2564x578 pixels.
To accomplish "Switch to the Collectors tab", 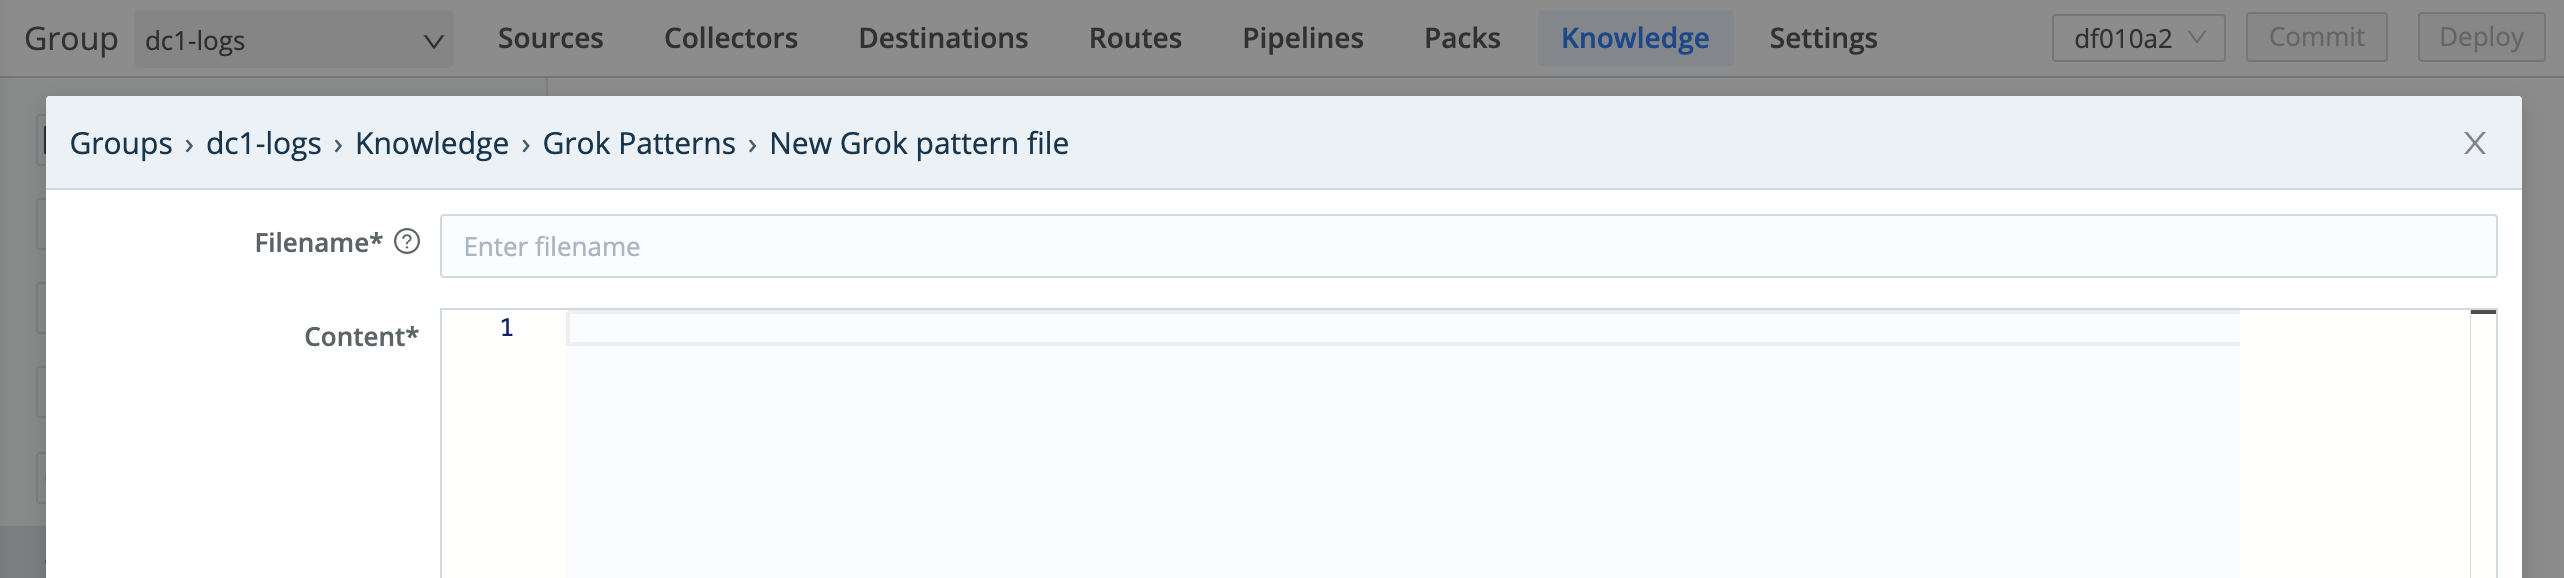I will [731, 38].
